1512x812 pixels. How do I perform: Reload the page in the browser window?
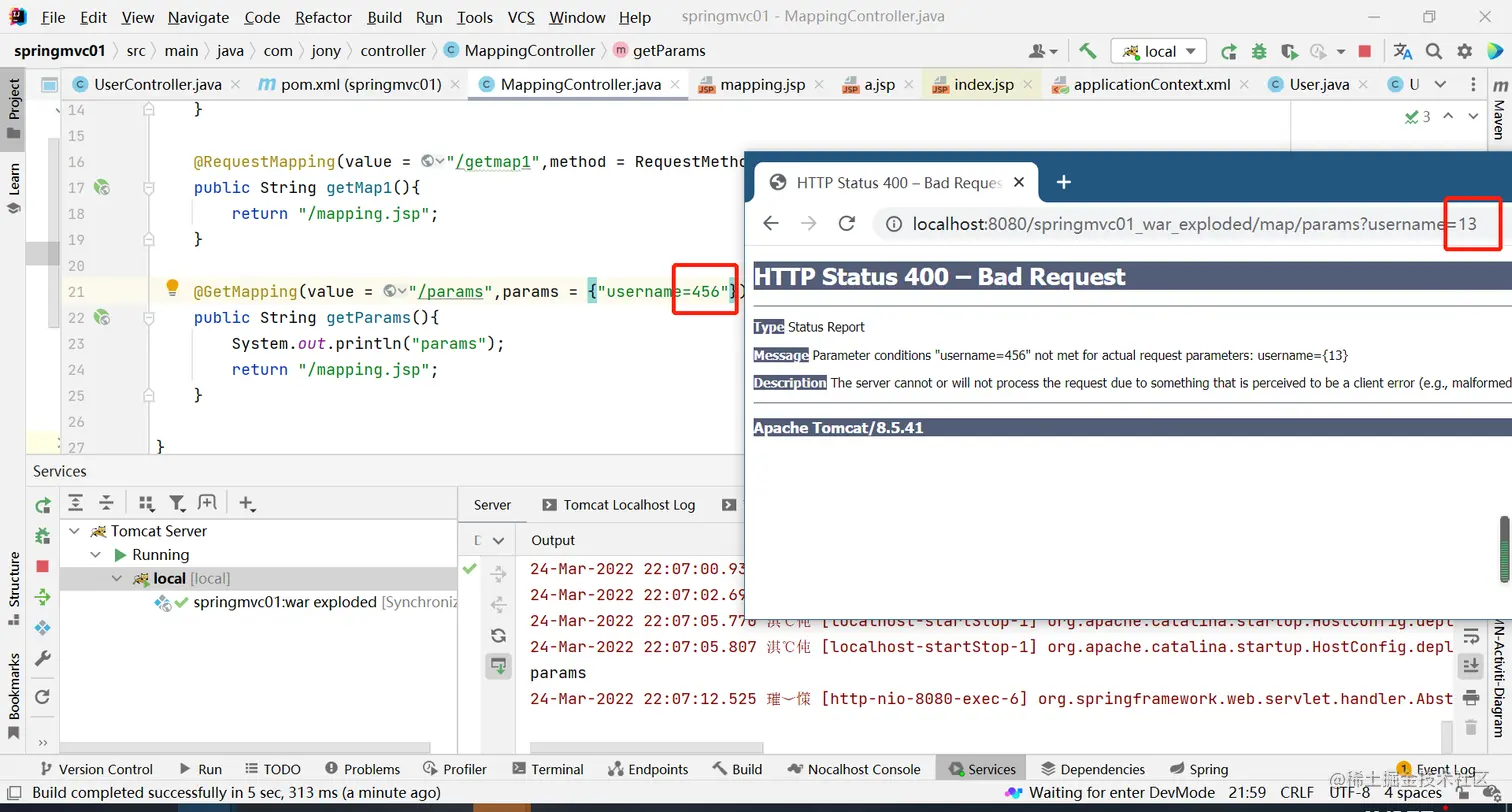[x=847, y=223]
